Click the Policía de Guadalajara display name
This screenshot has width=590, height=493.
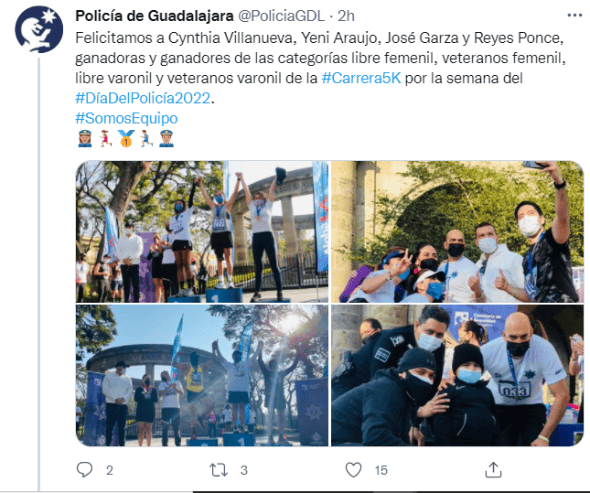(x=154, y=16)
